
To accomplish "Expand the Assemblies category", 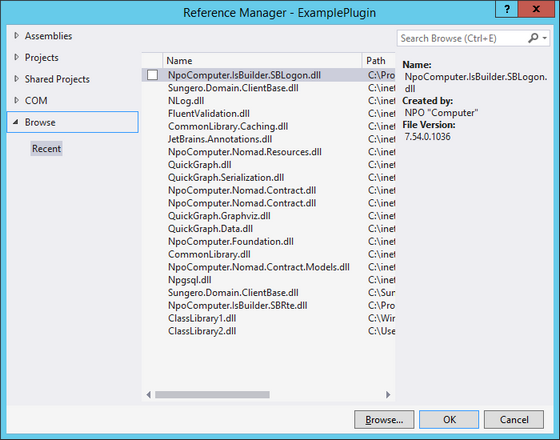I will pos(16,35).
